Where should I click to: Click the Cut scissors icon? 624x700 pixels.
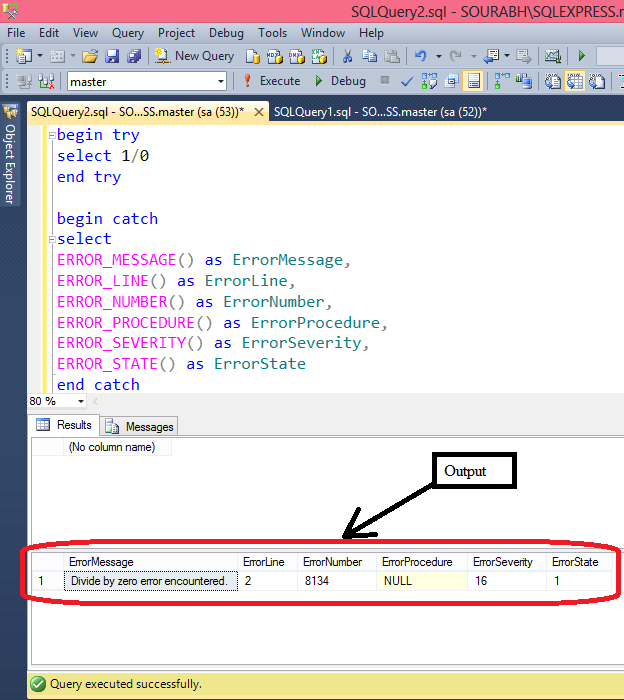[x=347, y=56]
